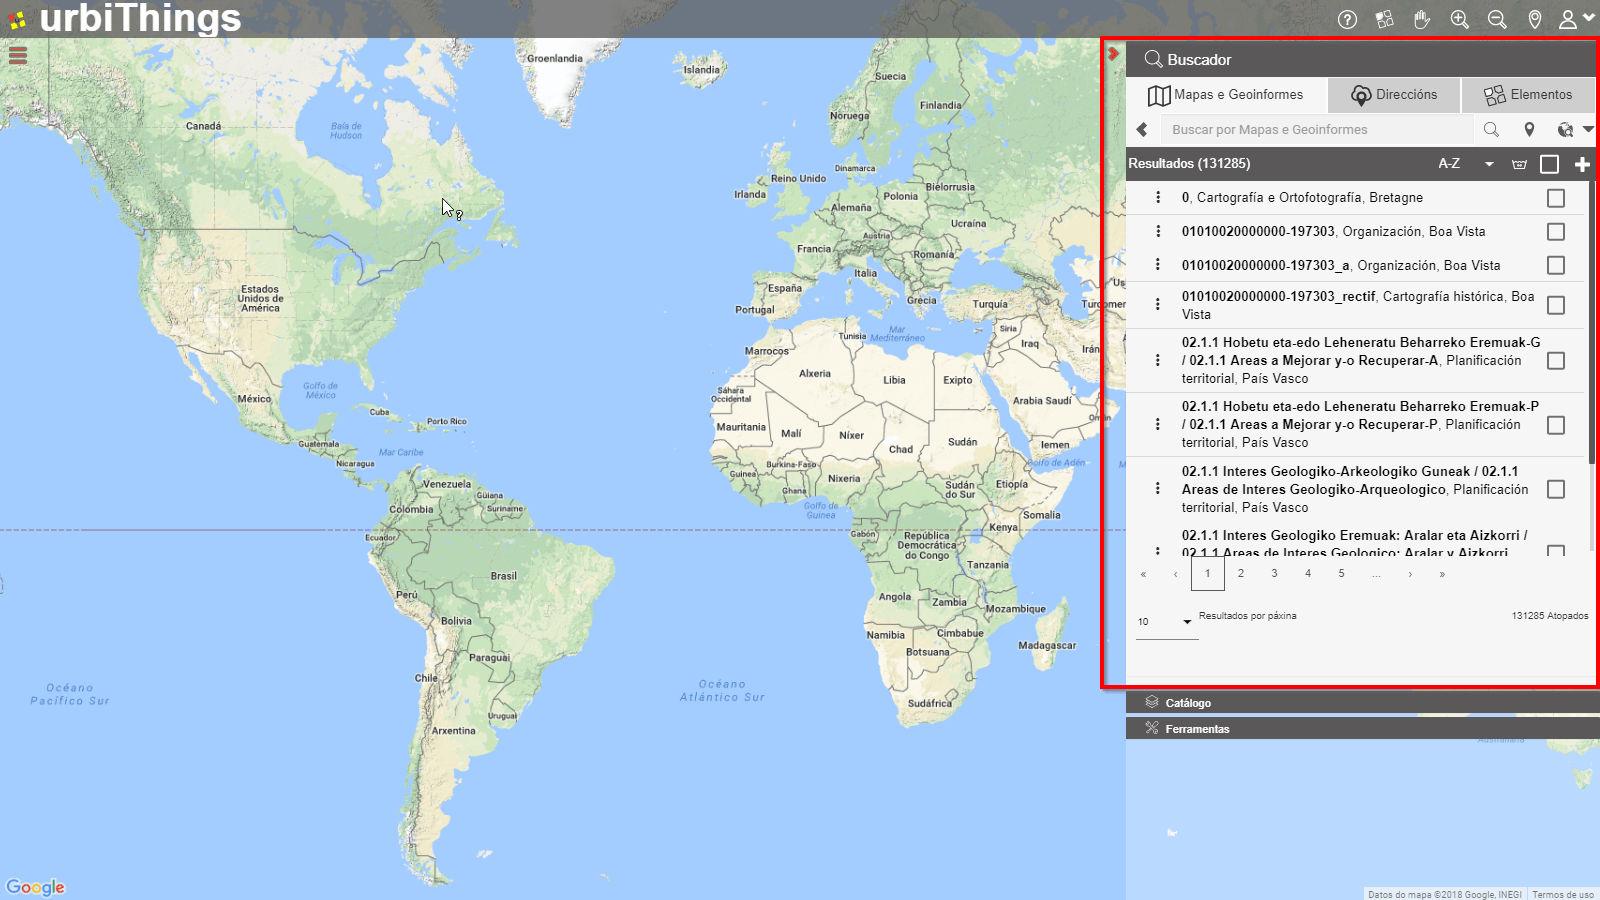1600x900 pixels.
Task: Select the pan hand tool
Action: [1422, 19]
